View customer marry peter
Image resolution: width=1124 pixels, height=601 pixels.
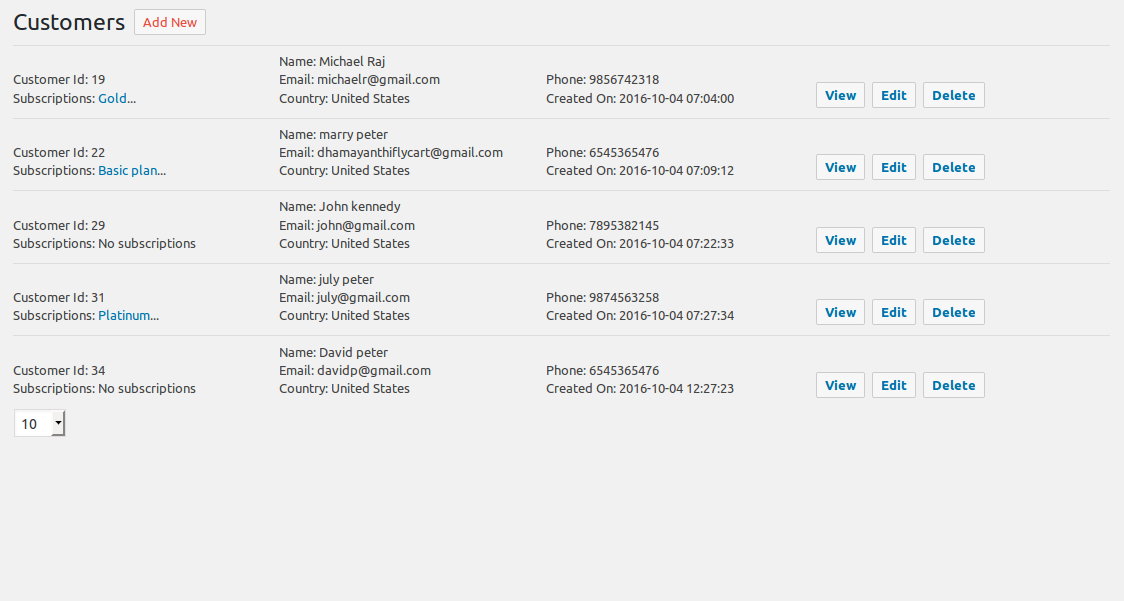click(x=840, y=167)
